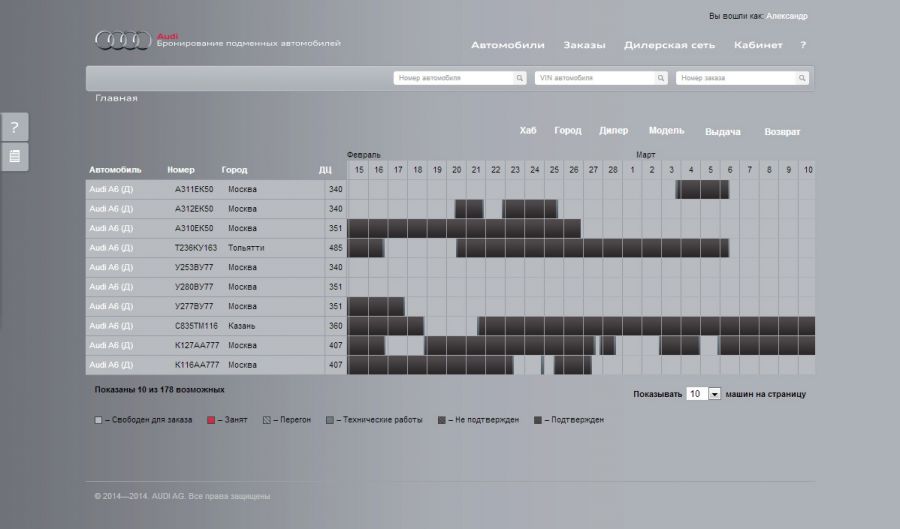This screenshot has width=900, height=529.
Task: Open А310ЕК50 booking bar starting February 15
Action: 464,228
